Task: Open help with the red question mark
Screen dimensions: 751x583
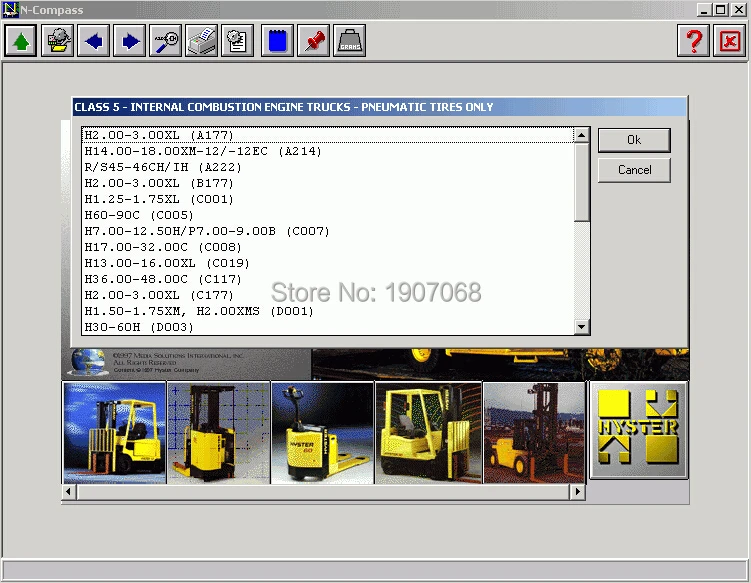Action: tap(693, 41)
